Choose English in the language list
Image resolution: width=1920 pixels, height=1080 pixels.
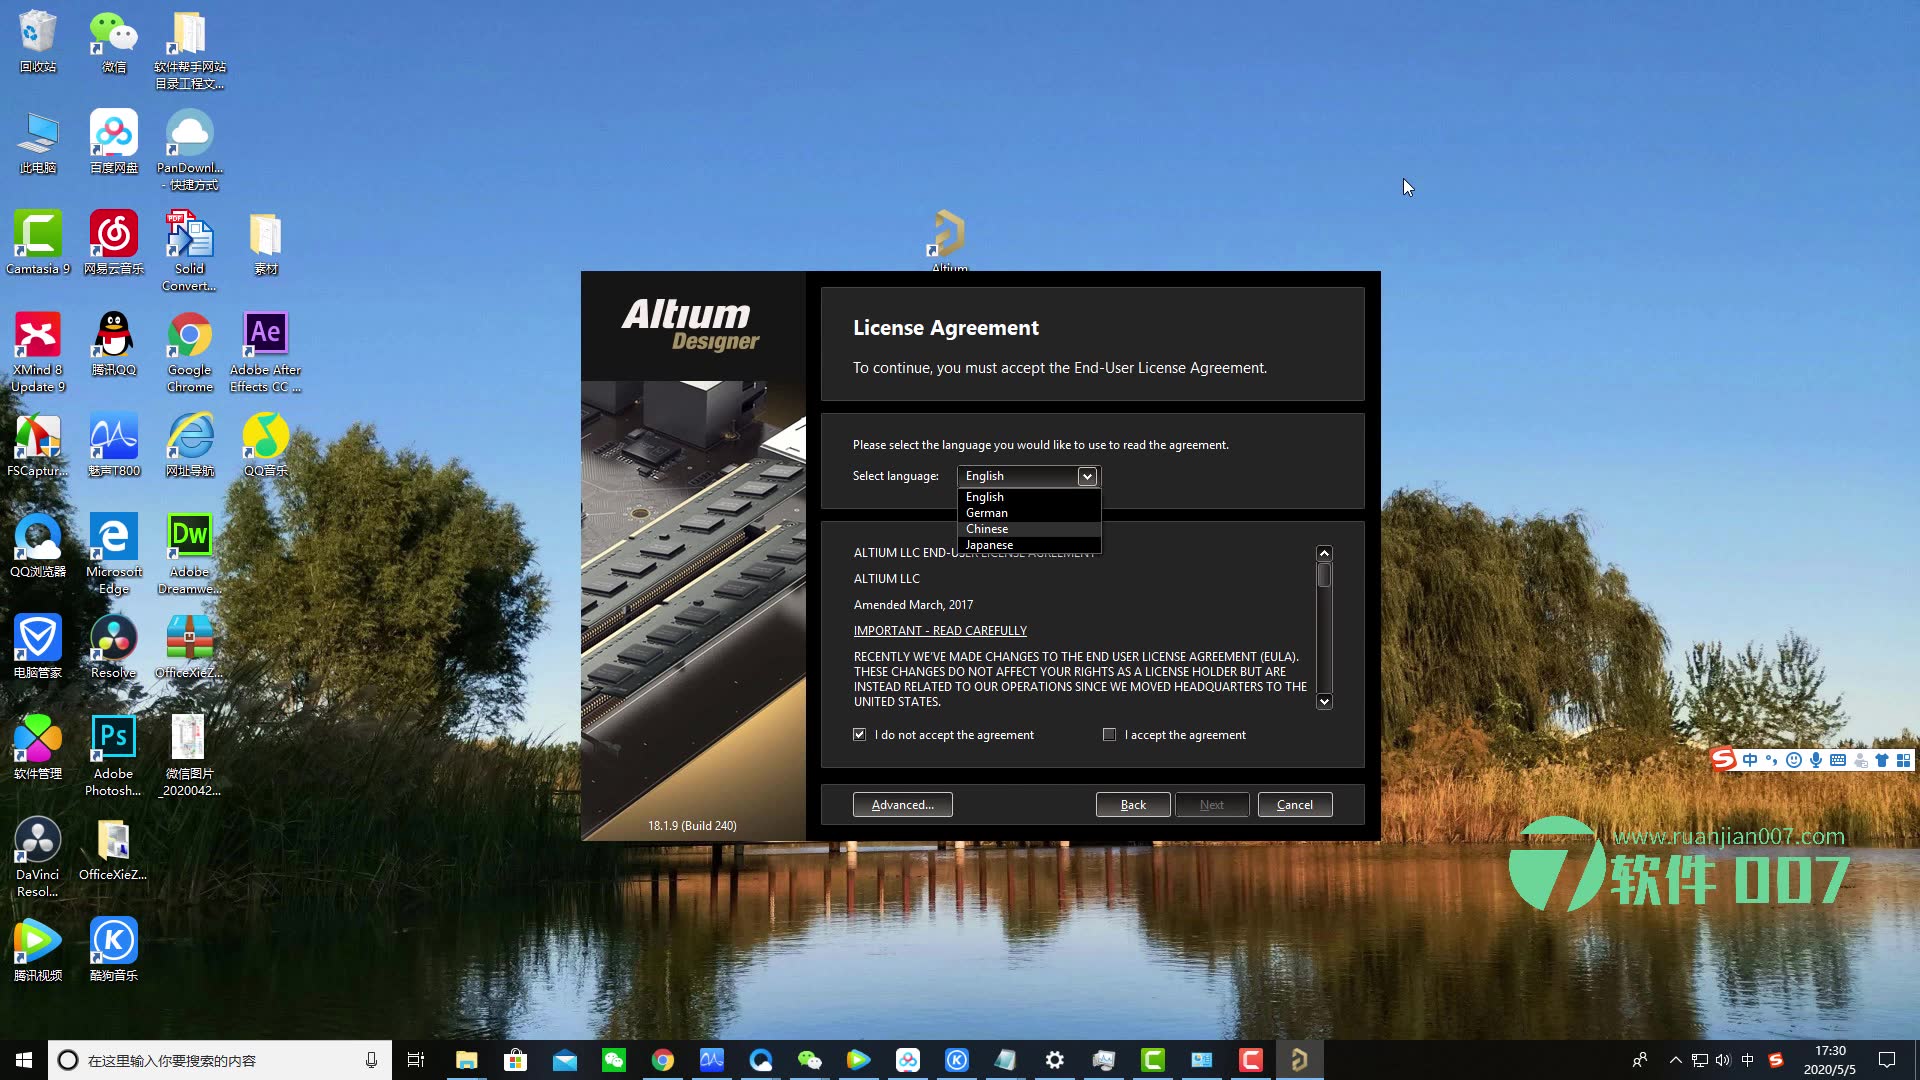coord(1029,497)
